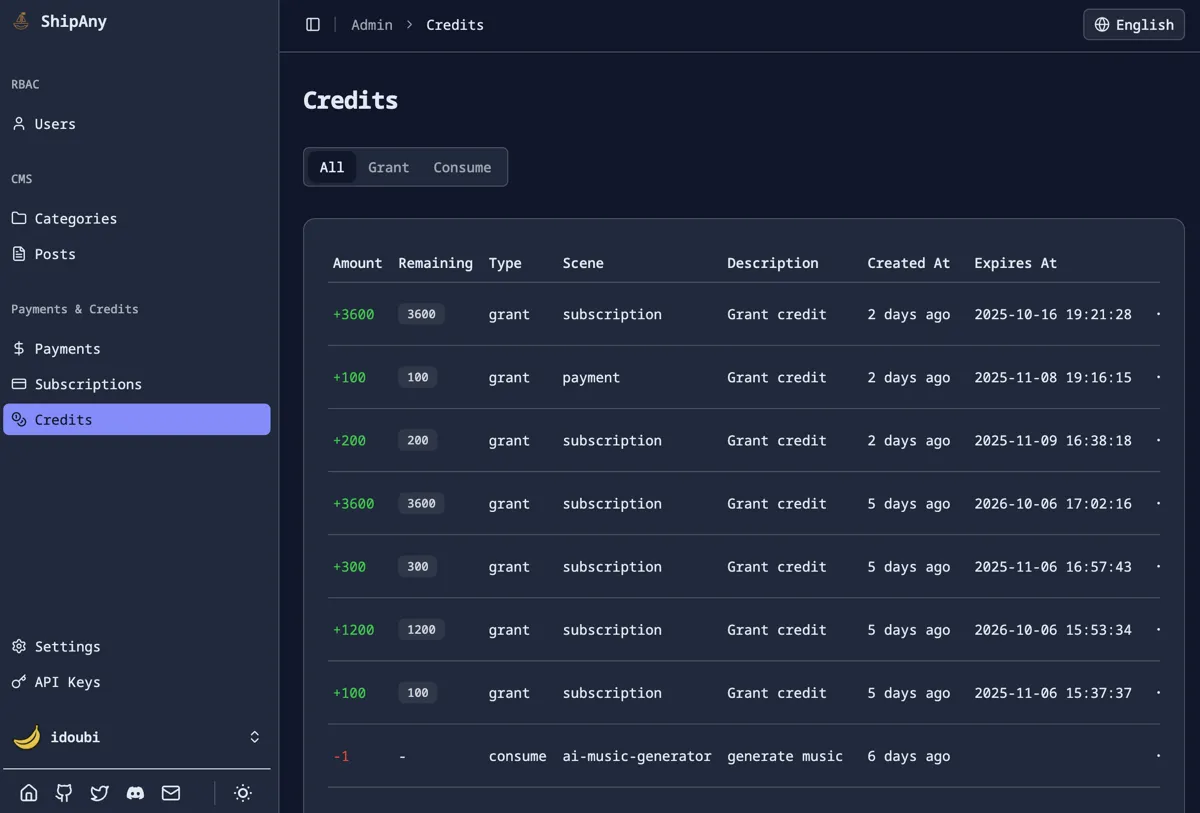
Task: Click the Admin breadcrumb link
Action: pyautogui.click(x=372, y=25)
